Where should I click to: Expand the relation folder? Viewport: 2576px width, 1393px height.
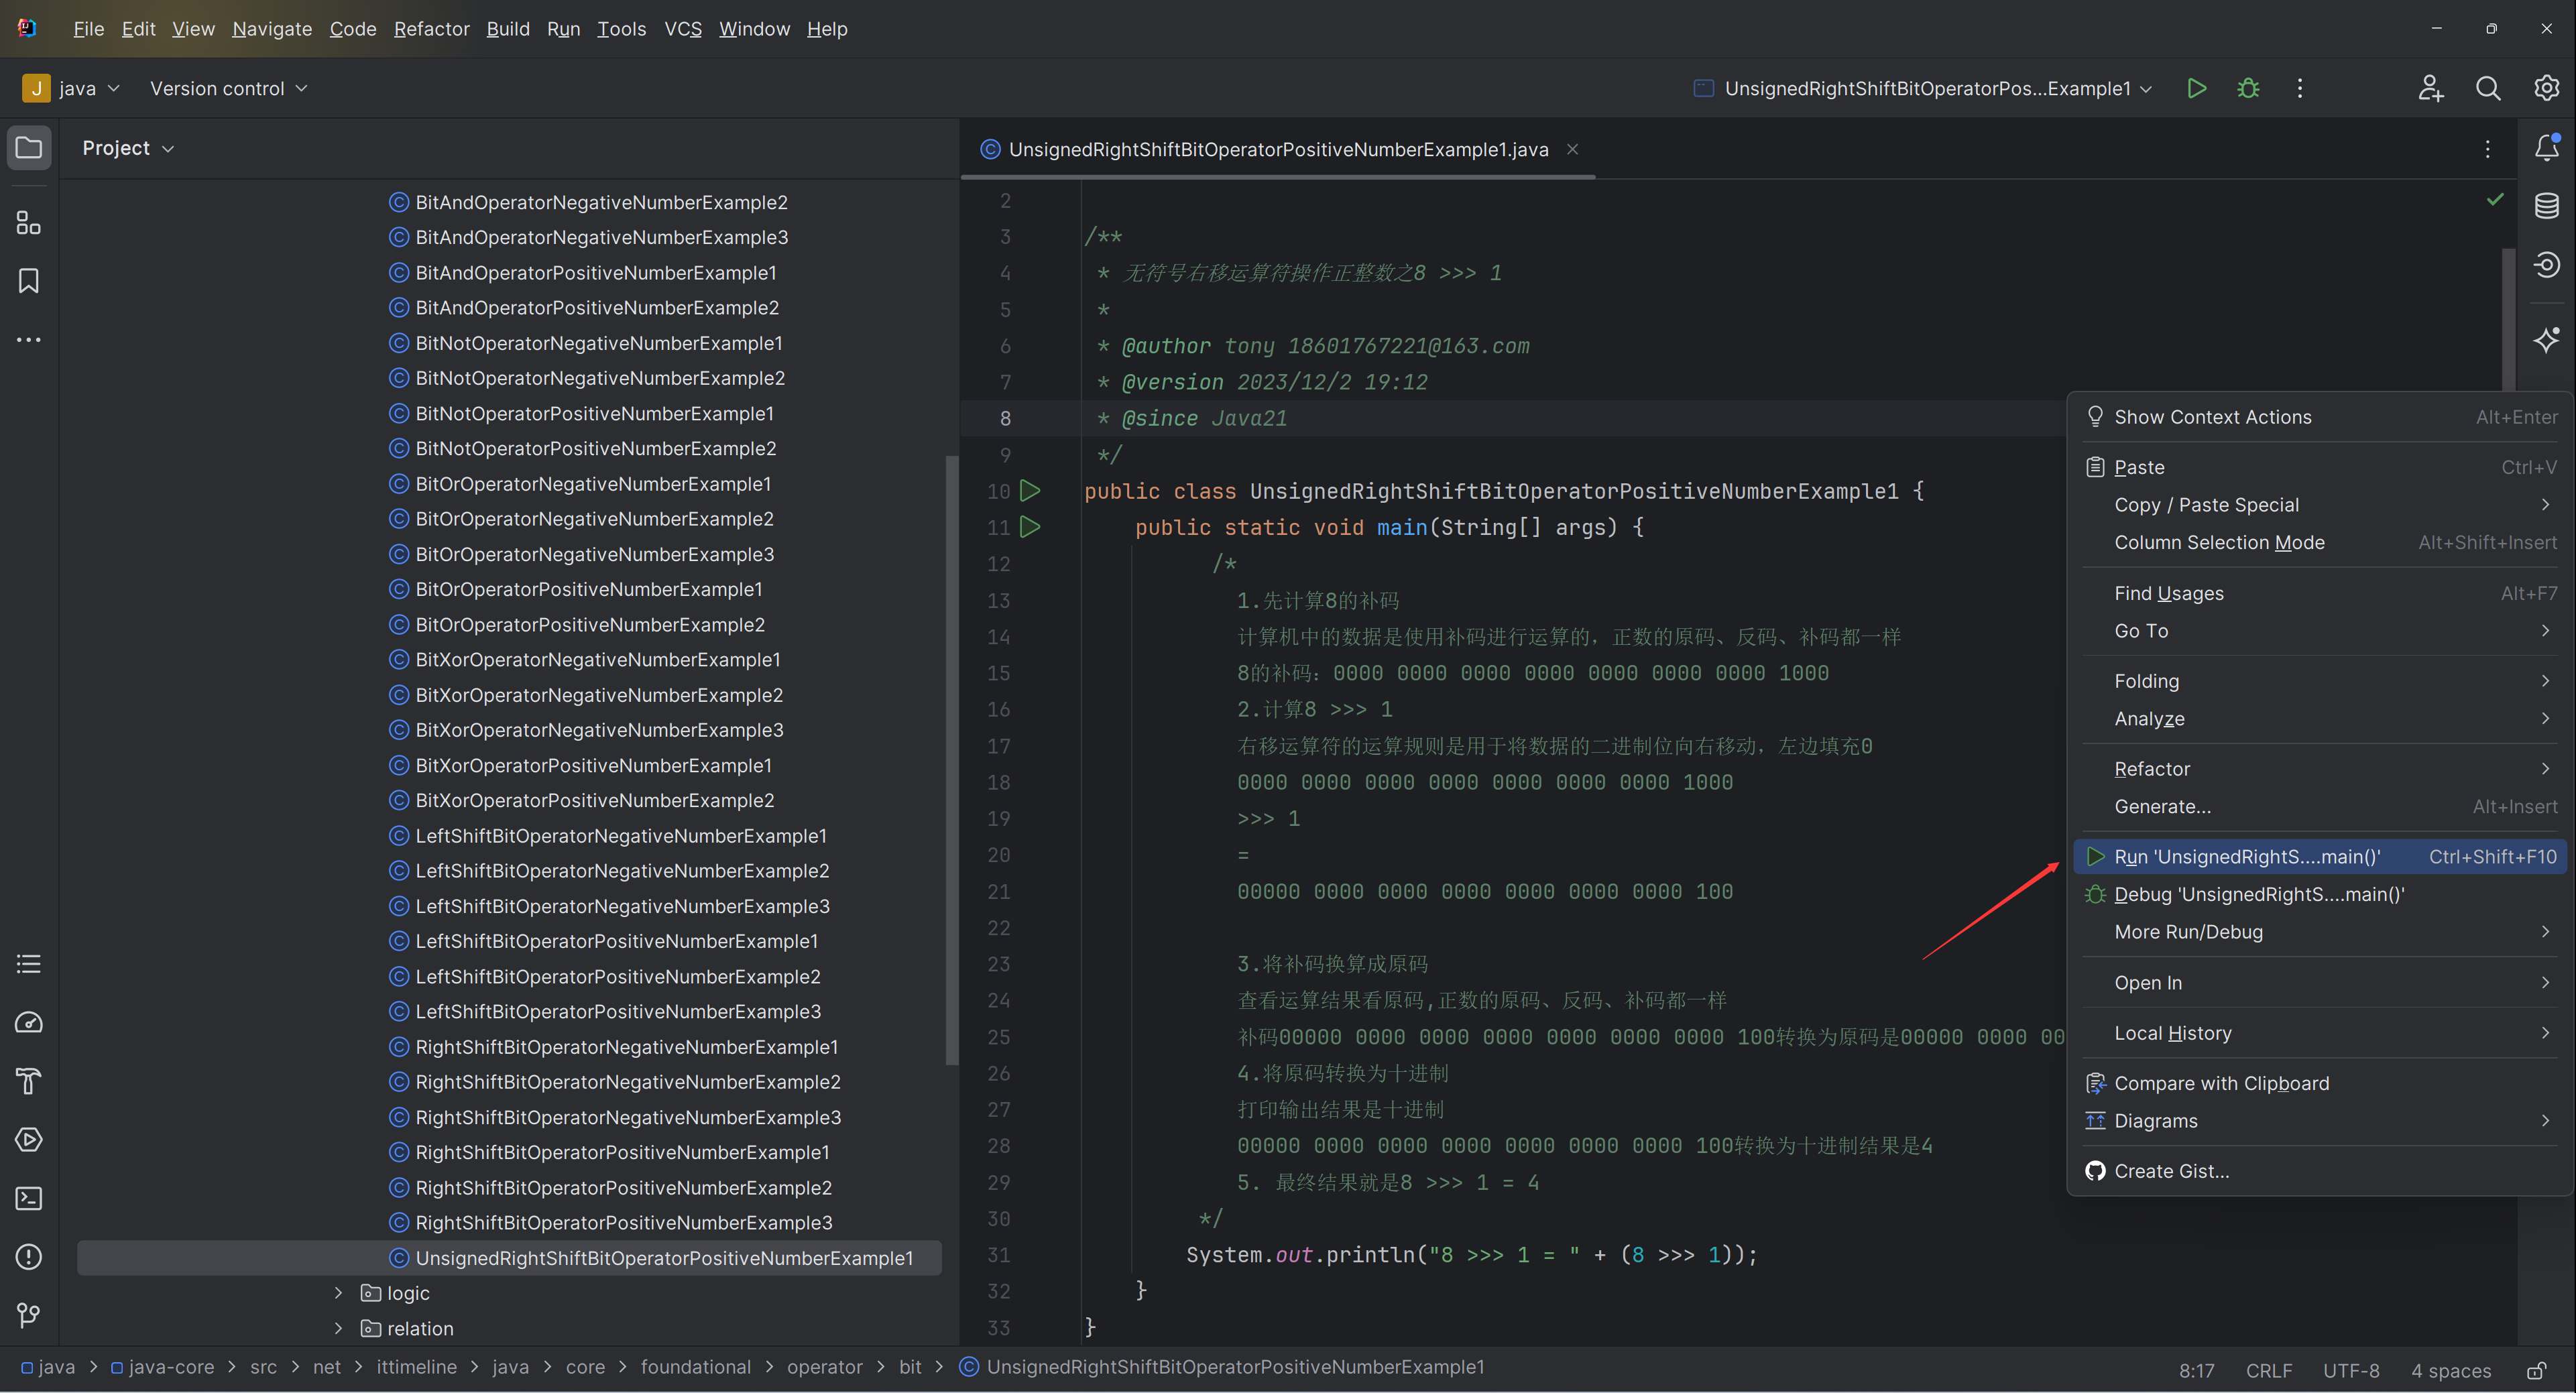pos(338,1328)
